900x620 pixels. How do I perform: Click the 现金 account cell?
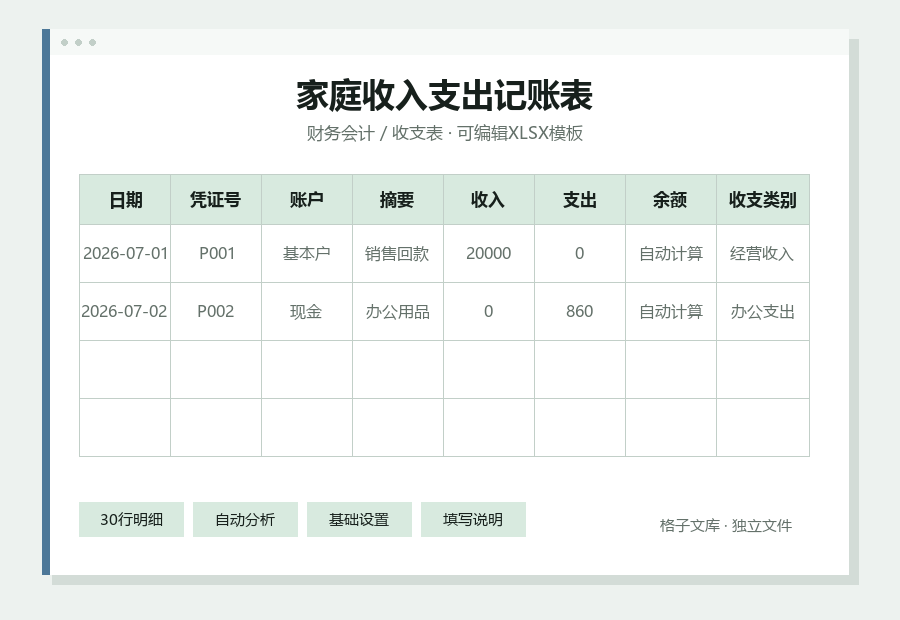pos(307,311)
